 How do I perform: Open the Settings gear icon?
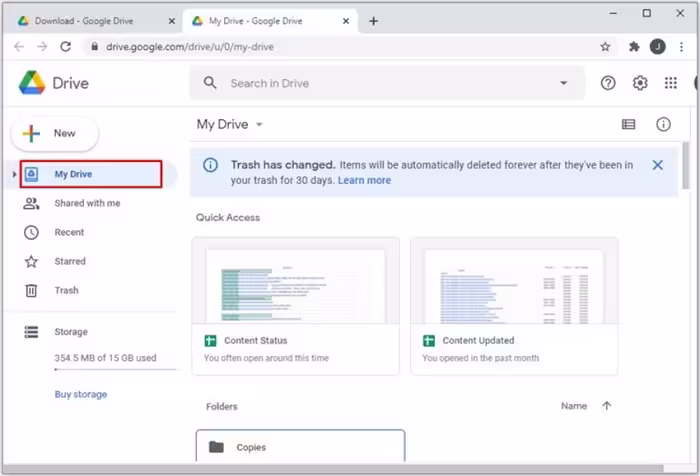(x=640, y=83)
